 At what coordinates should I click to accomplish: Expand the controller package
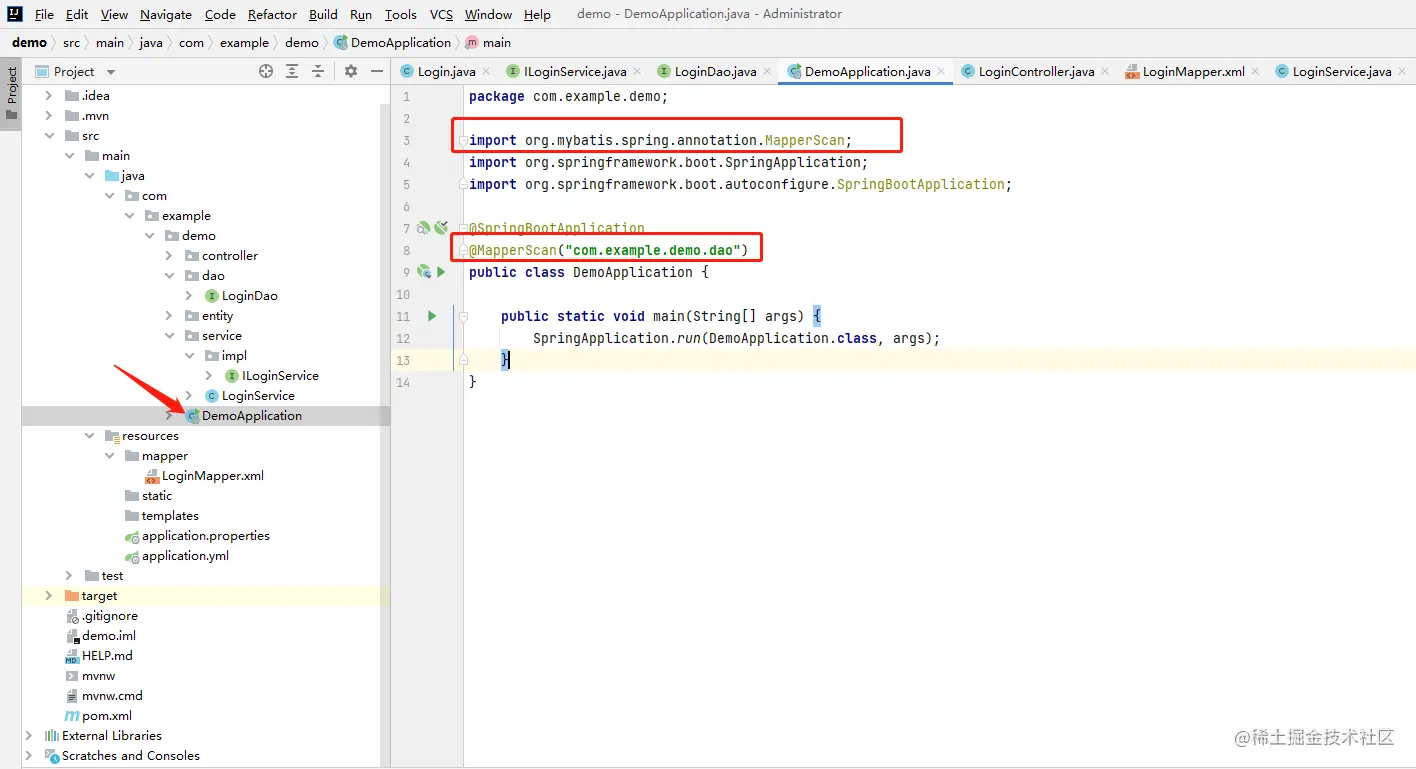click(x=169, y=256)
